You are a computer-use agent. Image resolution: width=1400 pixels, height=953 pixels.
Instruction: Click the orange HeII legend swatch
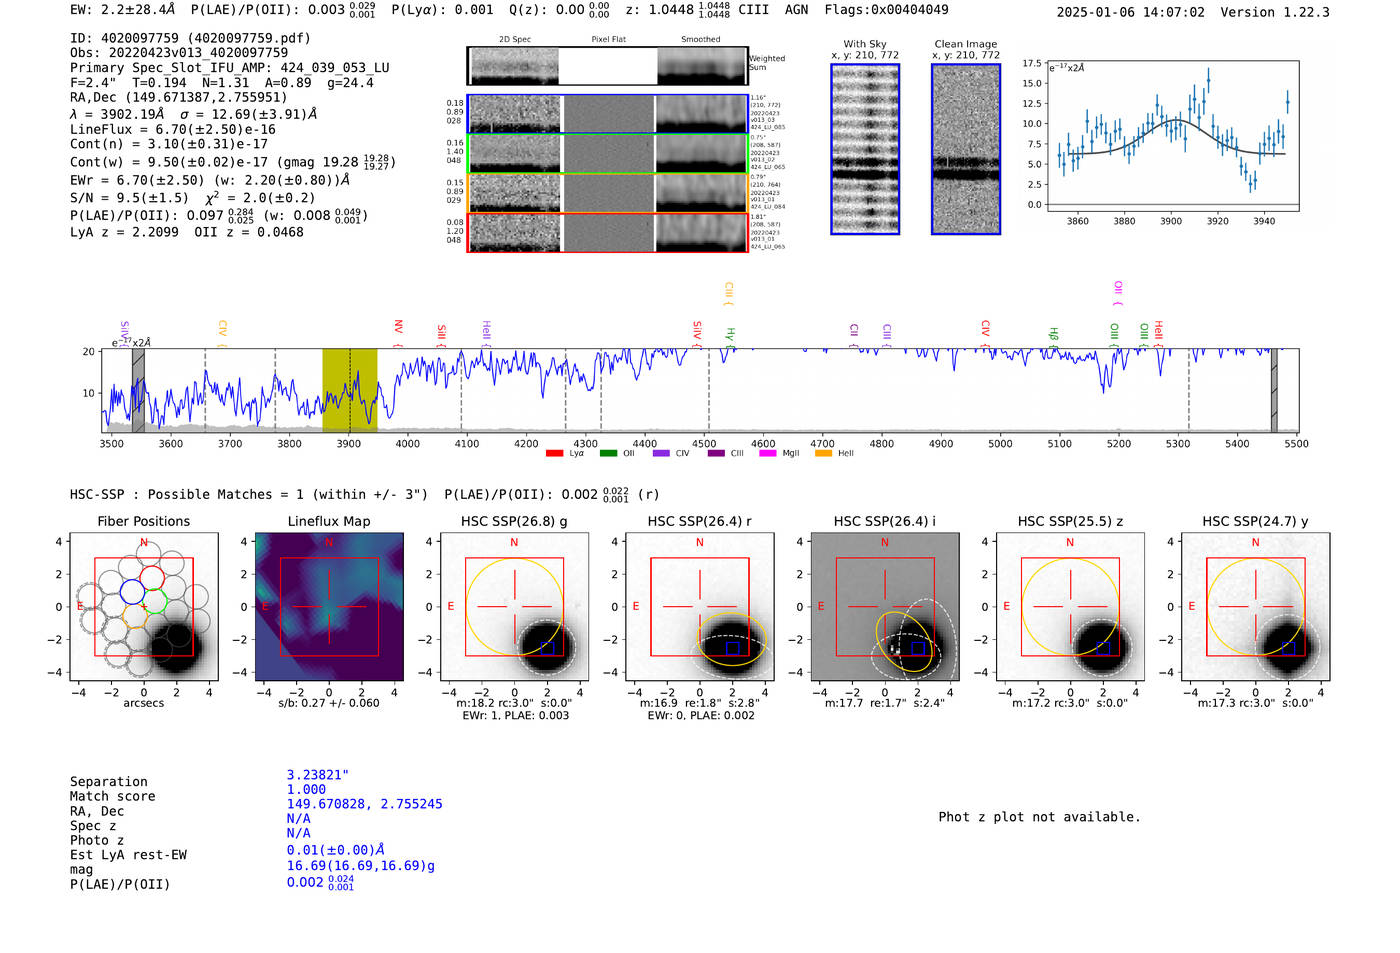pos(823,453)
